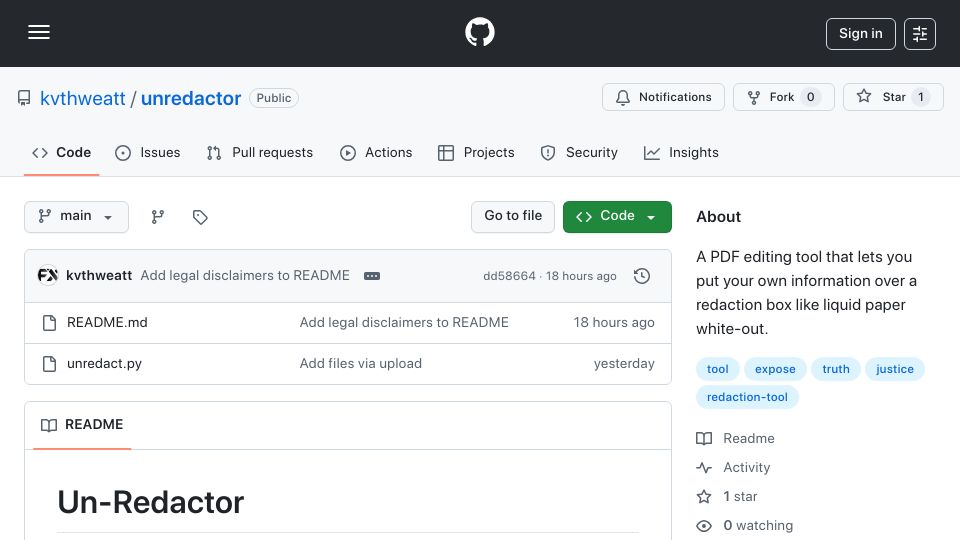Open commit hash dd58664
Image resolution: width=960 pixels, height=540 pixels.
tap(509, 276)
